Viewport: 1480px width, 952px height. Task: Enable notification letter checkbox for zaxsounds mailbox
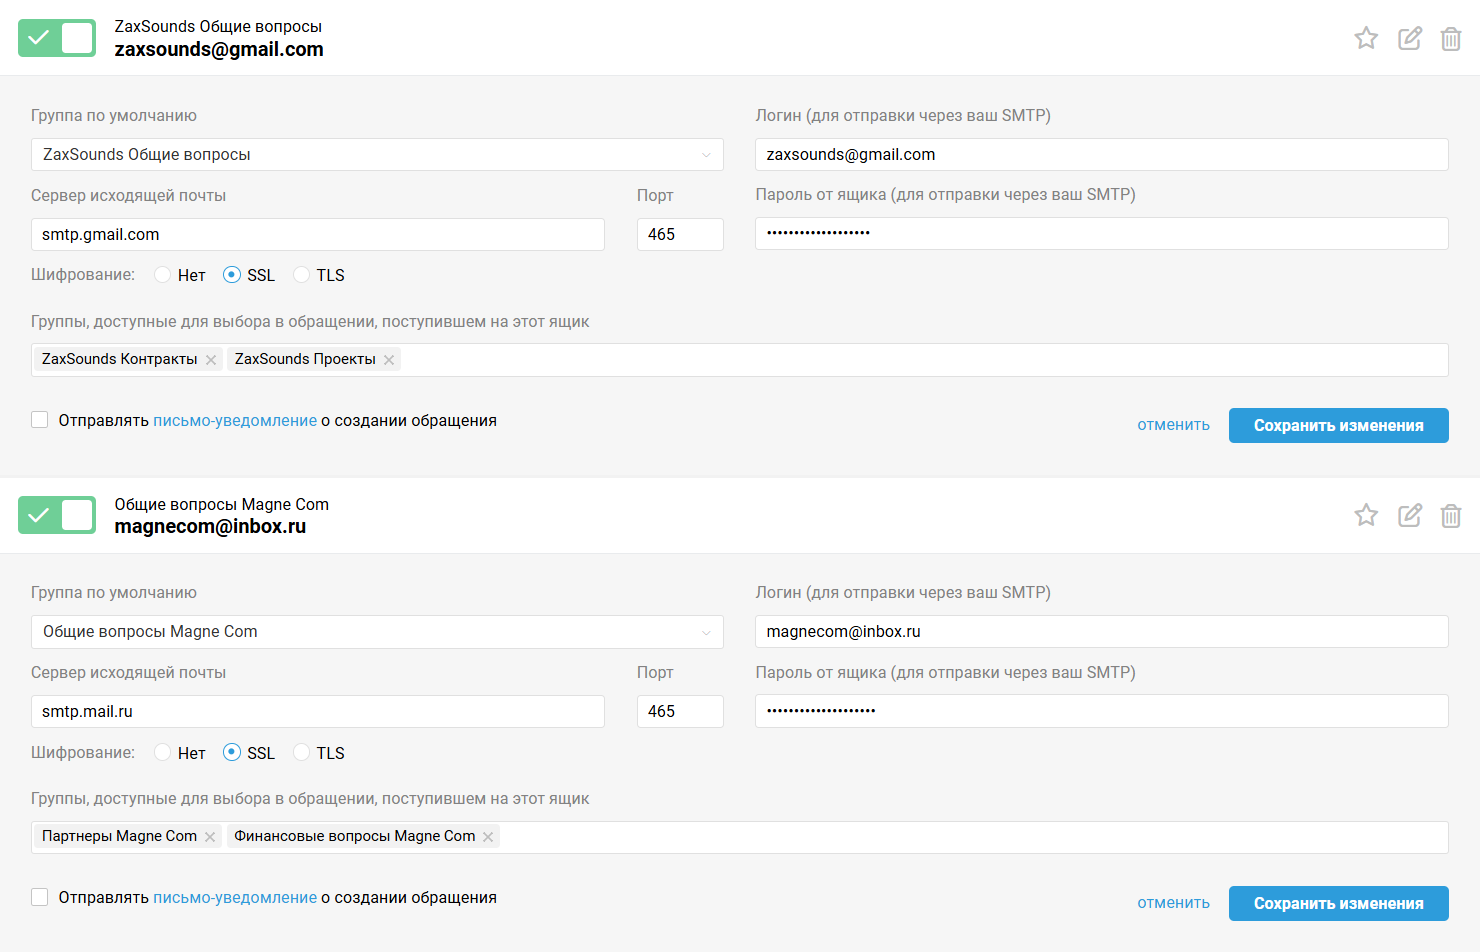(40, 420)
